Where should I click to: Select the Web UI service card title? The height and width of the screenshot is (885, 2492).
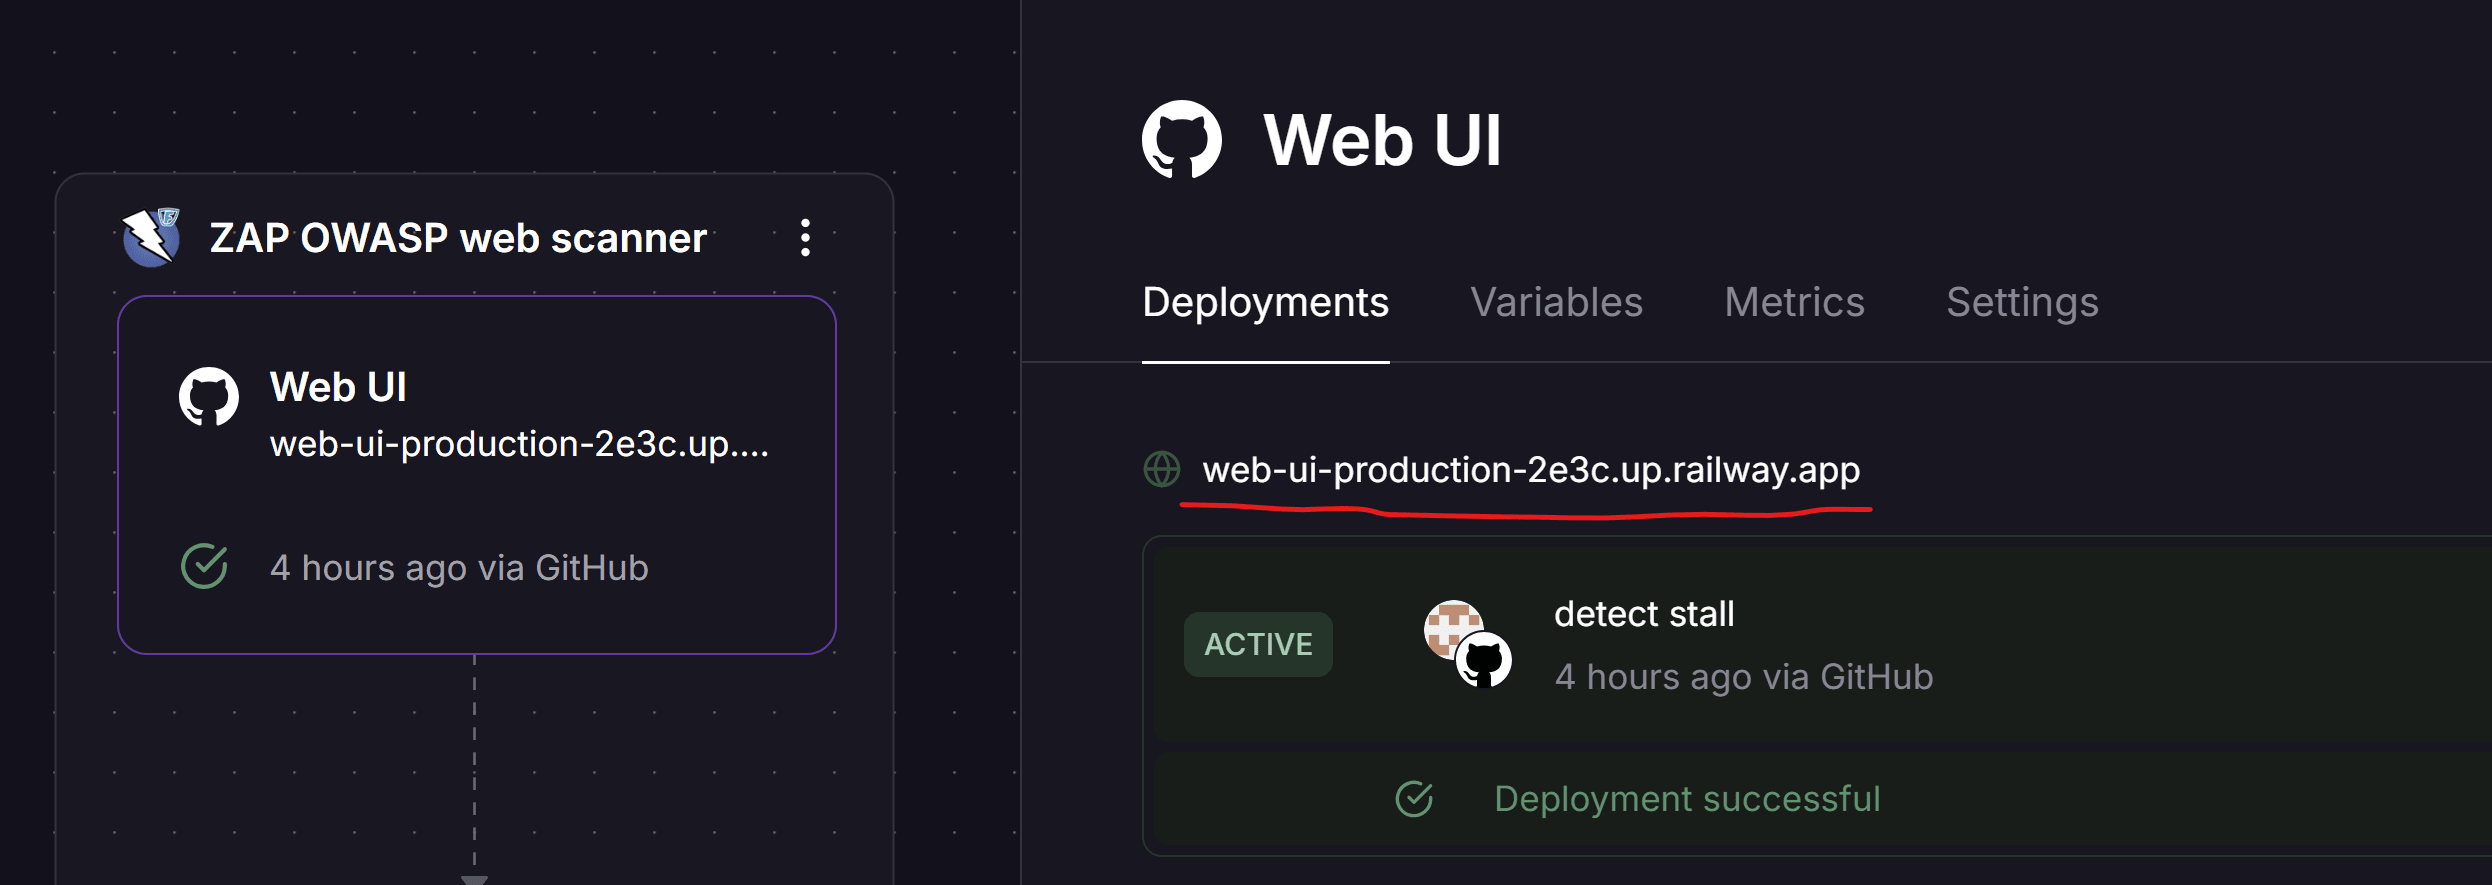pos(338,387)
